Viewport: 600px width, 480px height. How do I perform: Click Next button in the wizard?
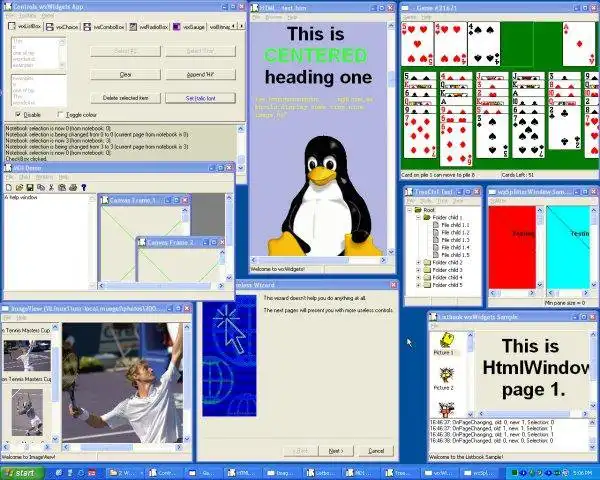click(x=336, y=451)
